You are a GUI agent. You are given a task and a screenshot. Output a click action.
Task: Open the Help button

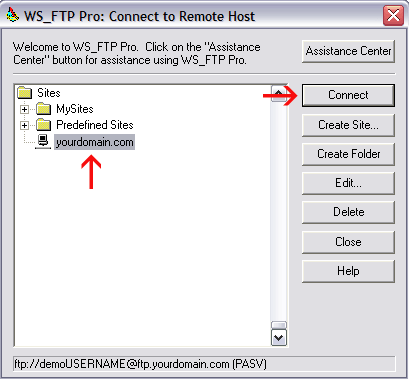click(x=348, y=271)
